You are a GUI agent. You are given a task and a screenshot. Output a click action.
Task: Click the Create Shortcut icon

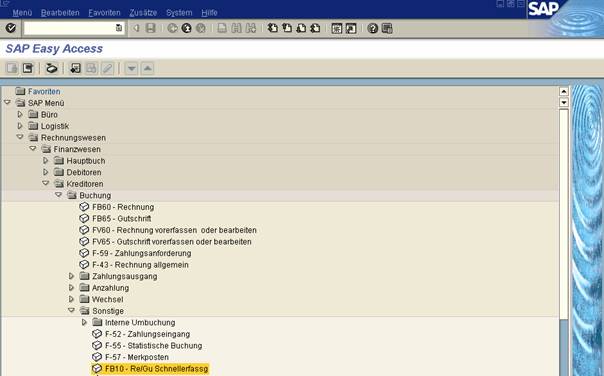tap(351, 28)
